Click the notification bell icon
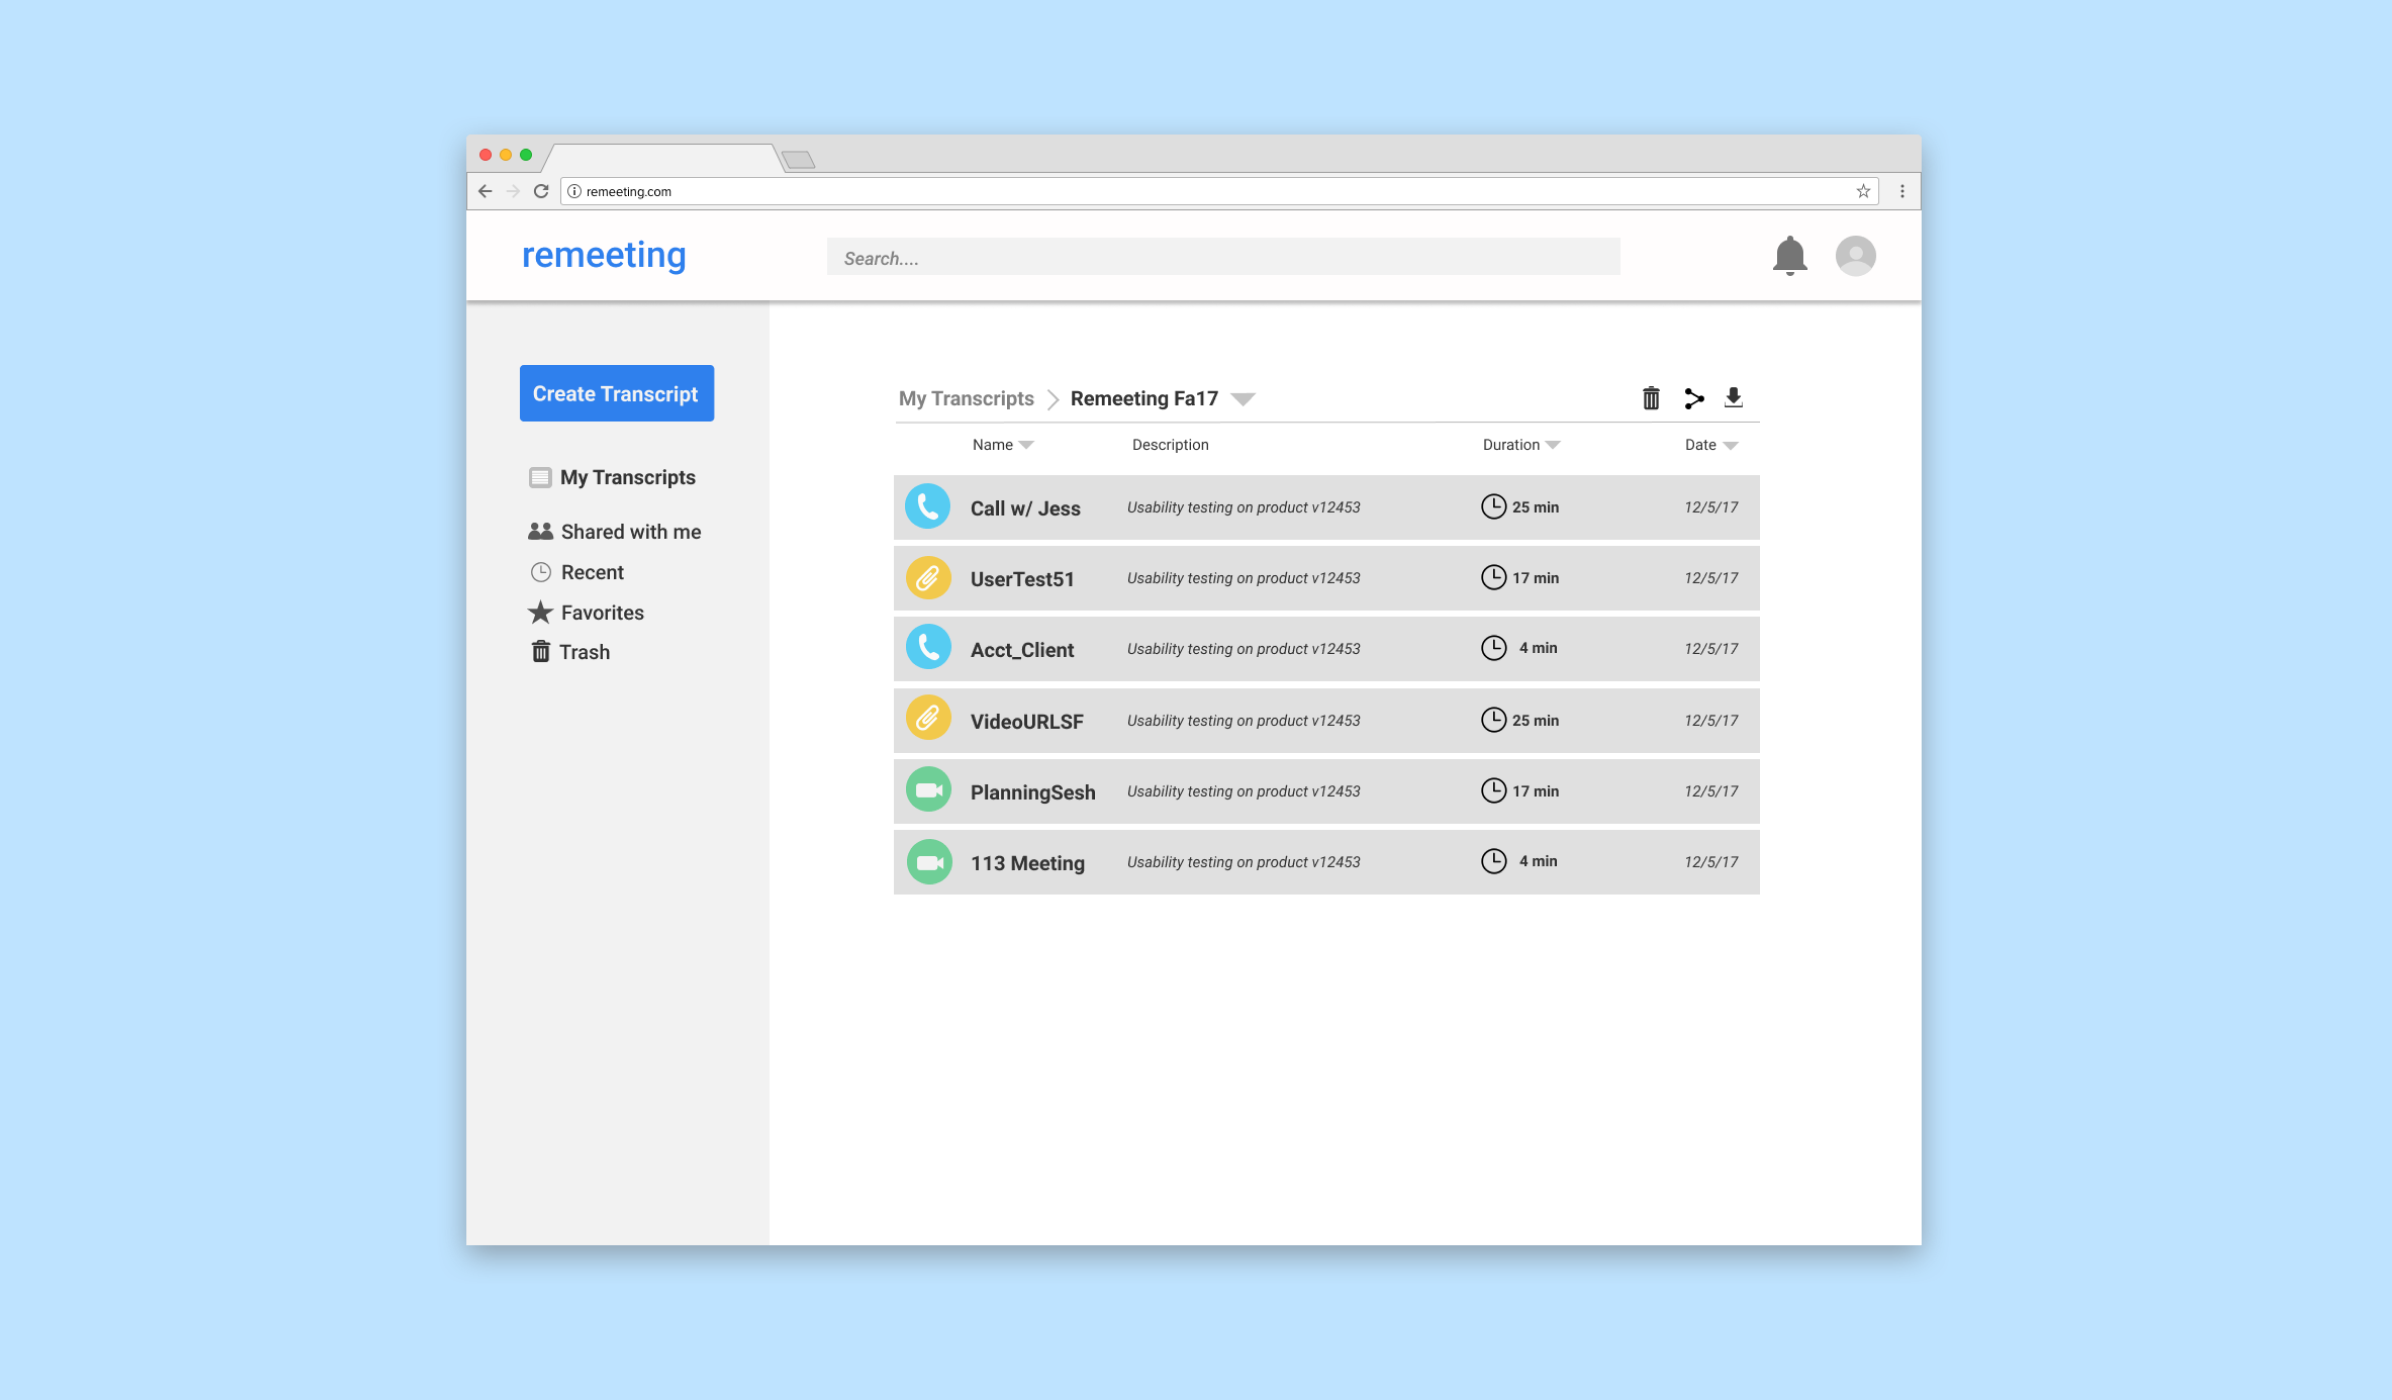2392x1400 pixels. [1789, 256]
